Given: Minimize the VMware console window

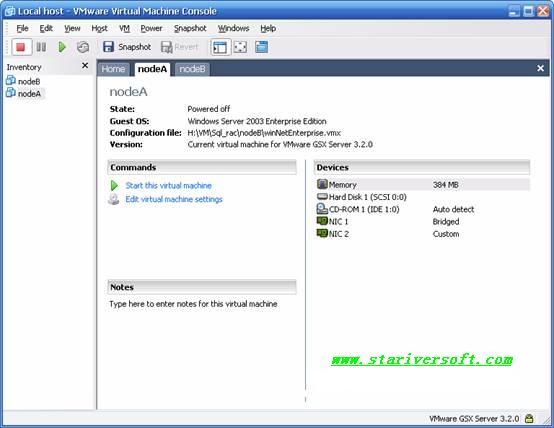Looking at the screenshot, I should coord(514,11).
